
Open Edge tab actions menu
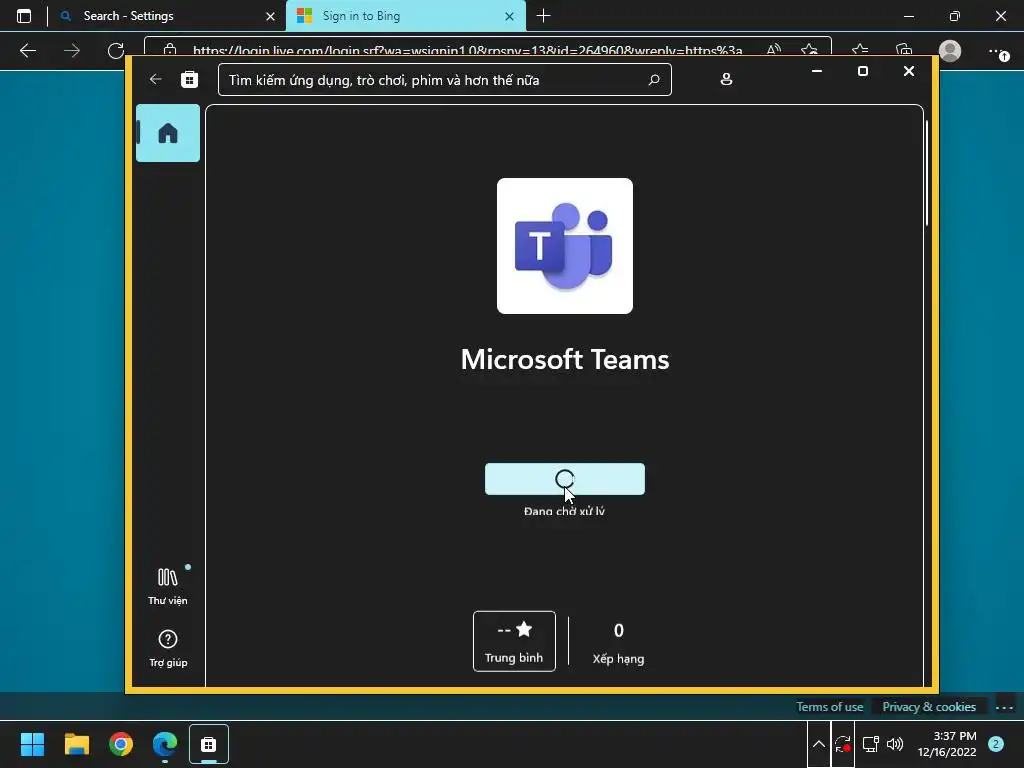click(x=24, y=16)
